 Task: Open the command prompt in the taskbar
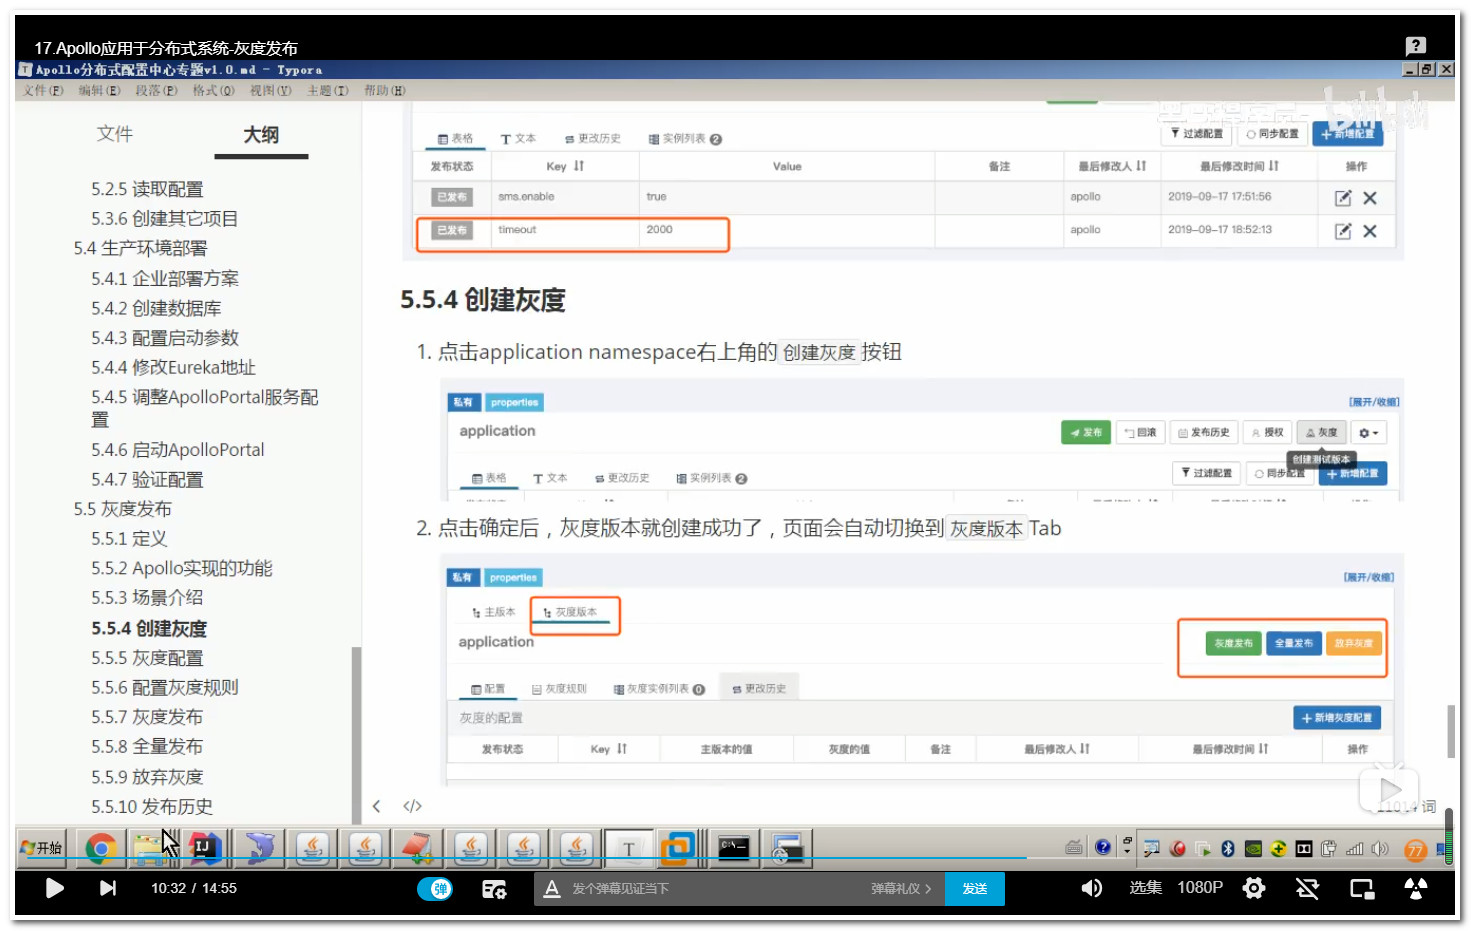[734, 848]
